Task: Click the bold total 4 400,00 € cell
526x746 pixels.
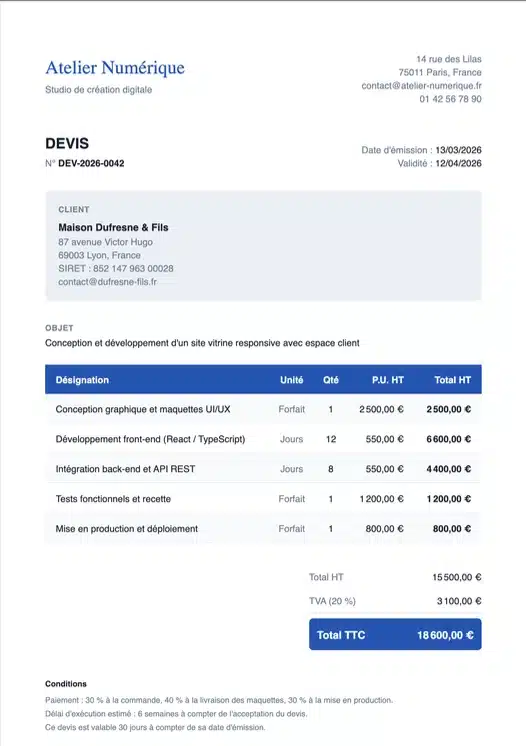Action: 448,469
